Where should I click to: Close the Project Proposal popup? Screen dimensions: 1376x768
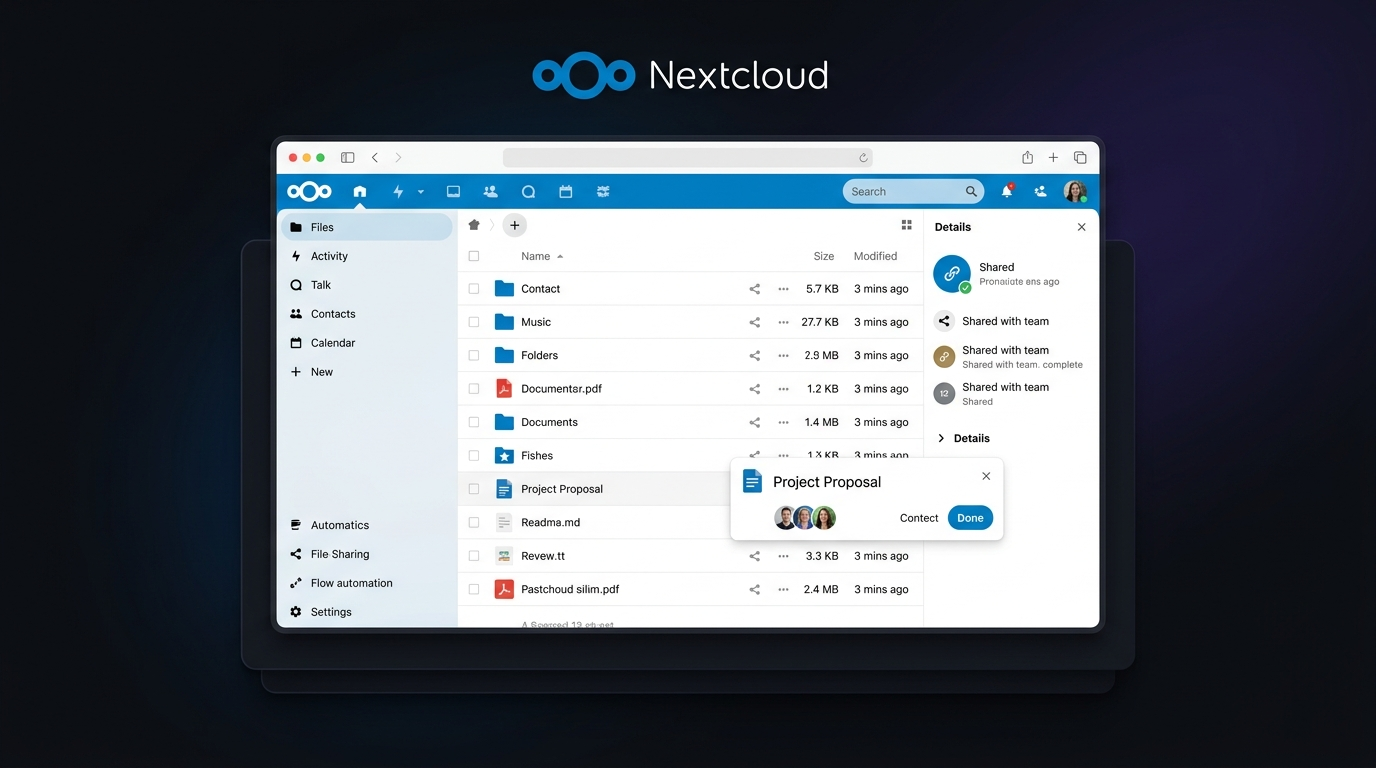[x=986, y=476]
